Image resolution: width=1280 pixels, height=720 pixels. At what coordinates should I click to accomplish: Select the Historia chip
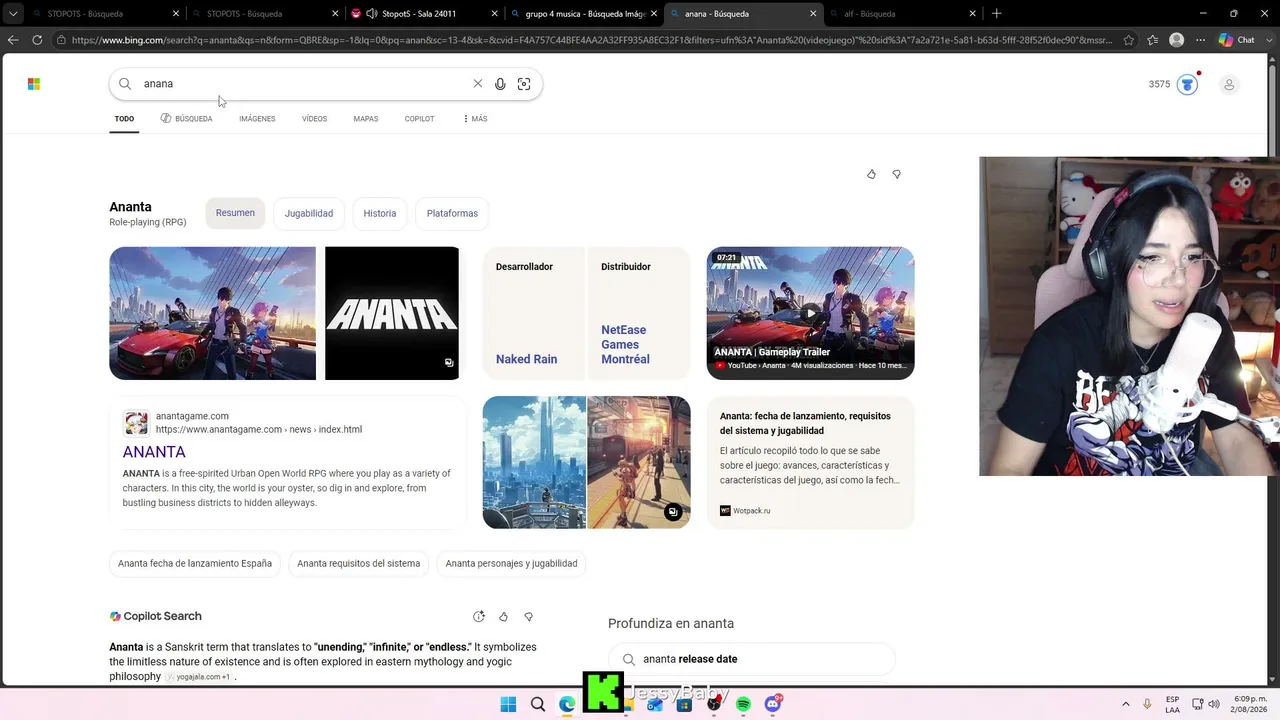coord(380,213)
